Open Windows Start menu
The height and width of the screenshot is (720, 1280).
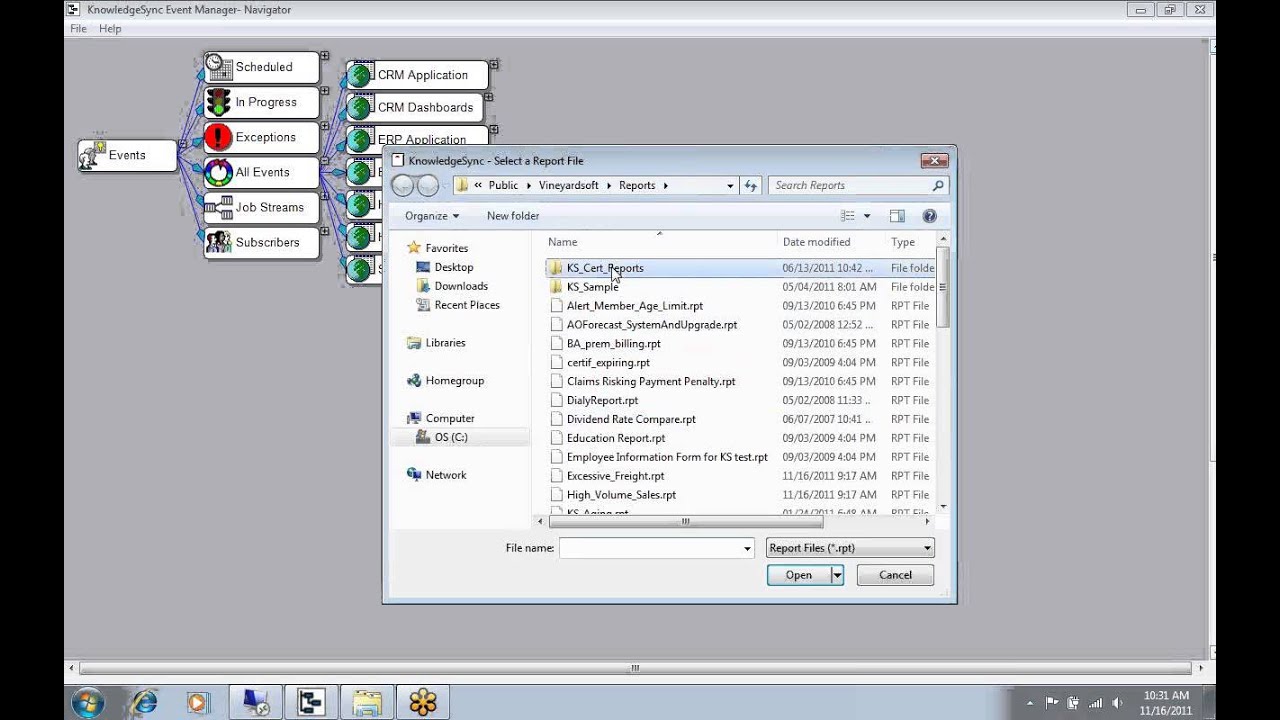click(x=87, y=703)
